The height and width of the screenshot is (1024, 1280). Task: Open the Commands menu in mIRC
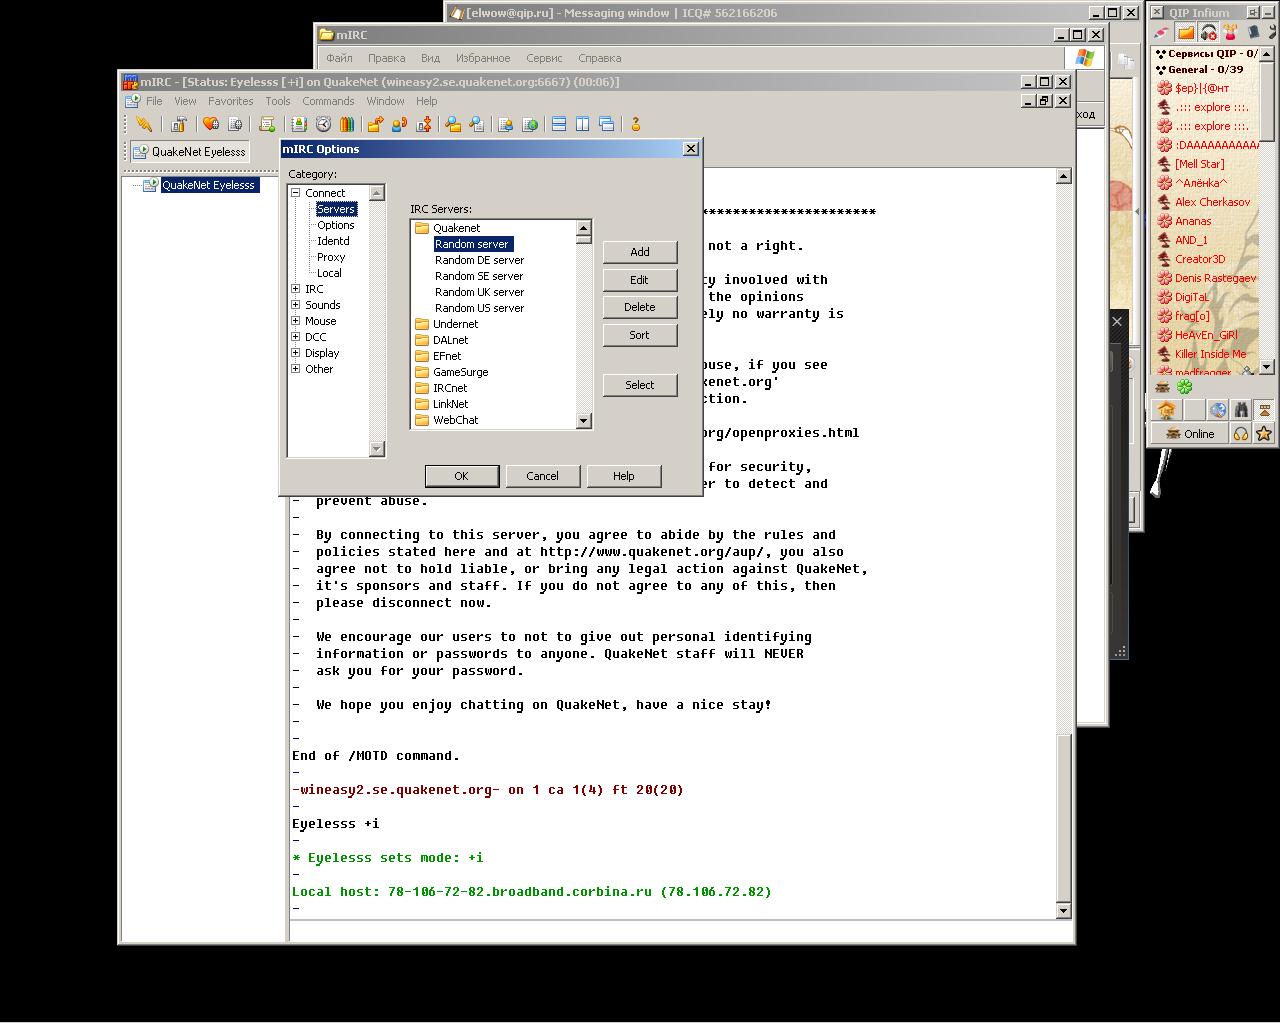(x=328, y=101)
